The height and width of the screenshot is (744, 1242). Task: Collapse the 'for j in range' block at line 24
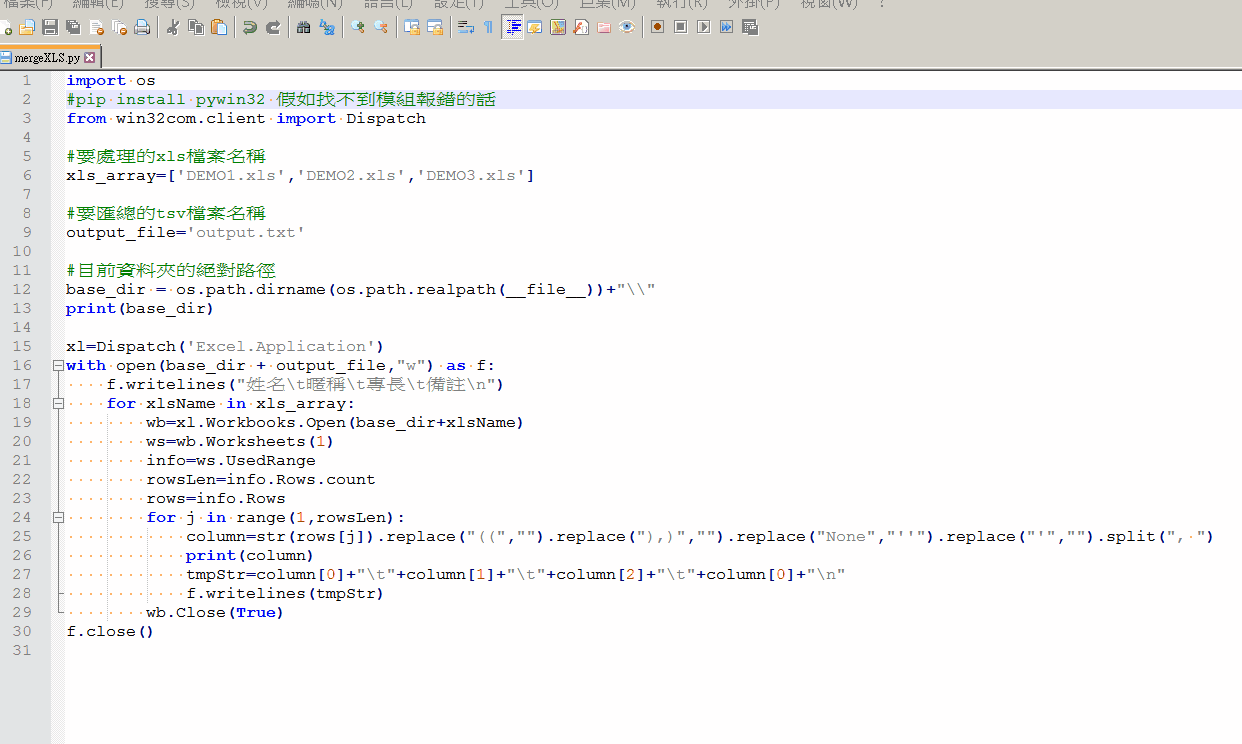click(58, 518)
